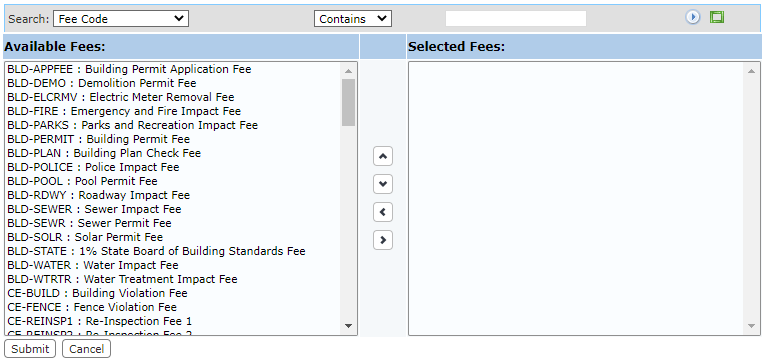Click Selected Fees scrollbar up arrow
The image size is (765, 360).
pos(751,71)
